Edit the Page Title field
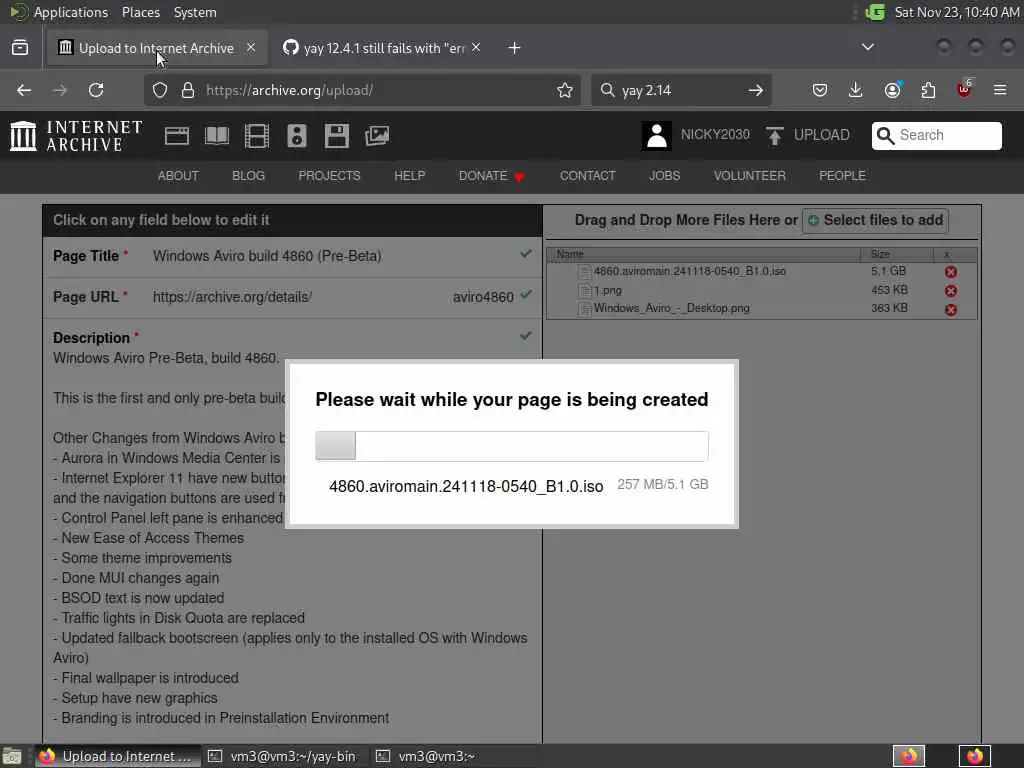1024x768 pixels. coord(293,256)
